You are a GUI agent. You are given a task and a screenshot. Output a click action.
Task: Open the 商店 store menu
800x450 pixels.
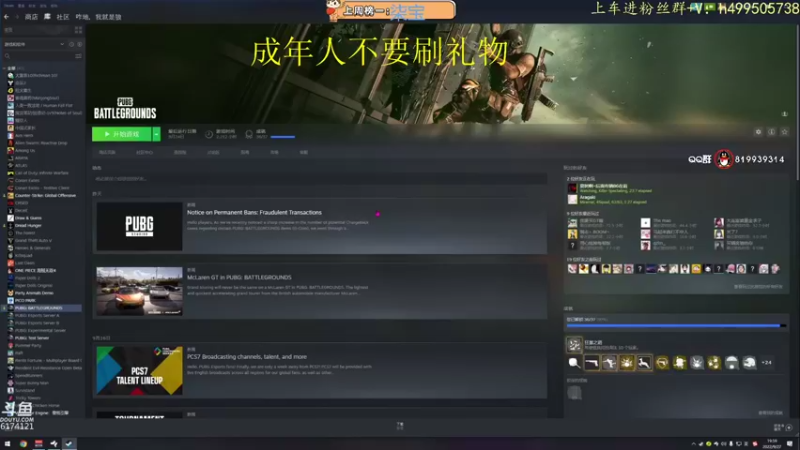tap(31, 17)
